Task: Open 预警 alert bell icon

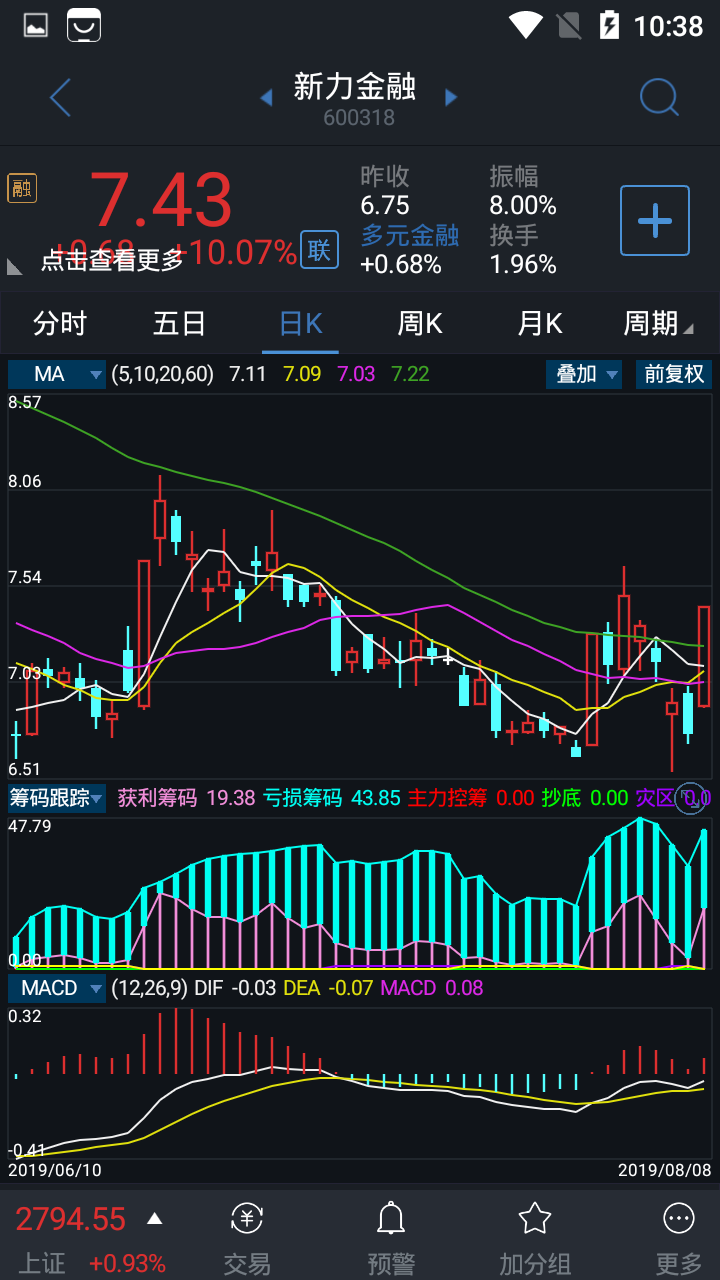Action: point(391,1218)
